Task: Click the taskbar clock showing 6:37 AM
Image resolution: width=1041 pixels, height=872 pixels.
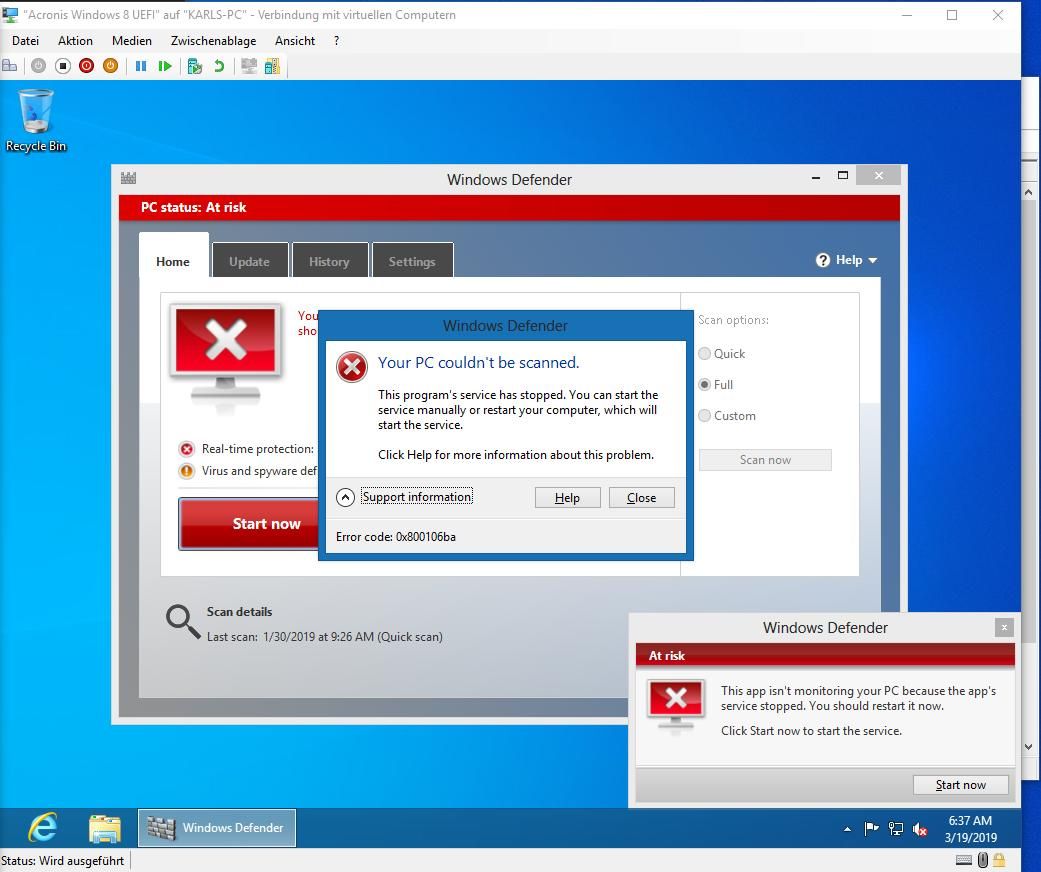Action: point(970,829)
